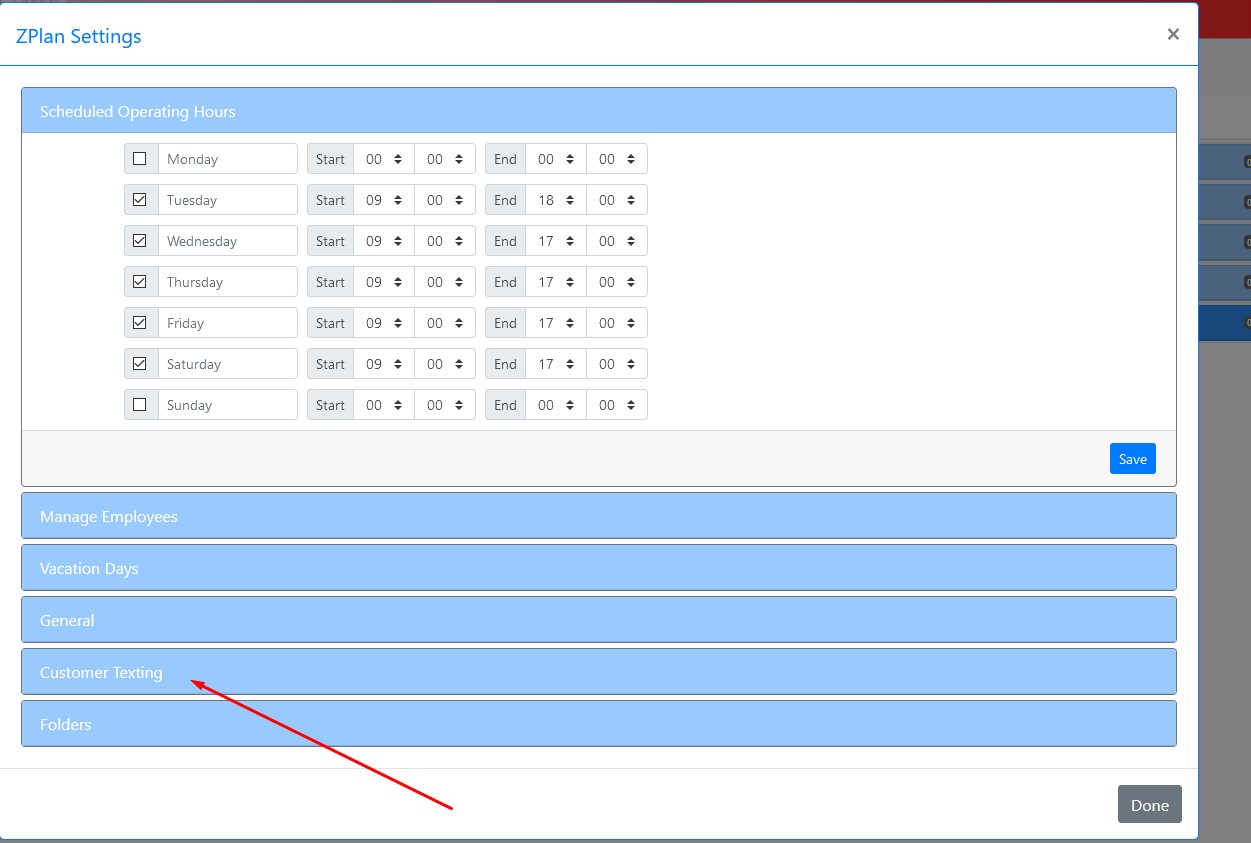Open Tuesday start hour dropdown
Image resolution: width=1251 pixels, height=843 pixels.
(384, 200)
